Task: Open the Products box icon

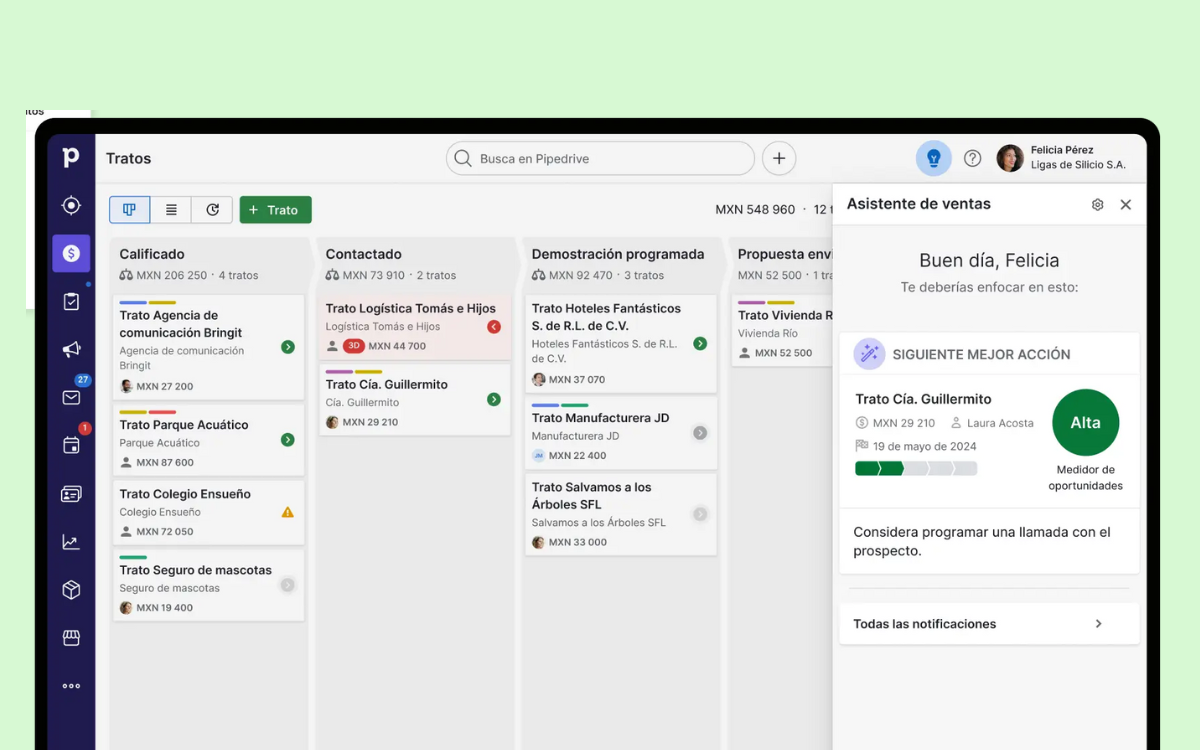Action: [71, 590]
